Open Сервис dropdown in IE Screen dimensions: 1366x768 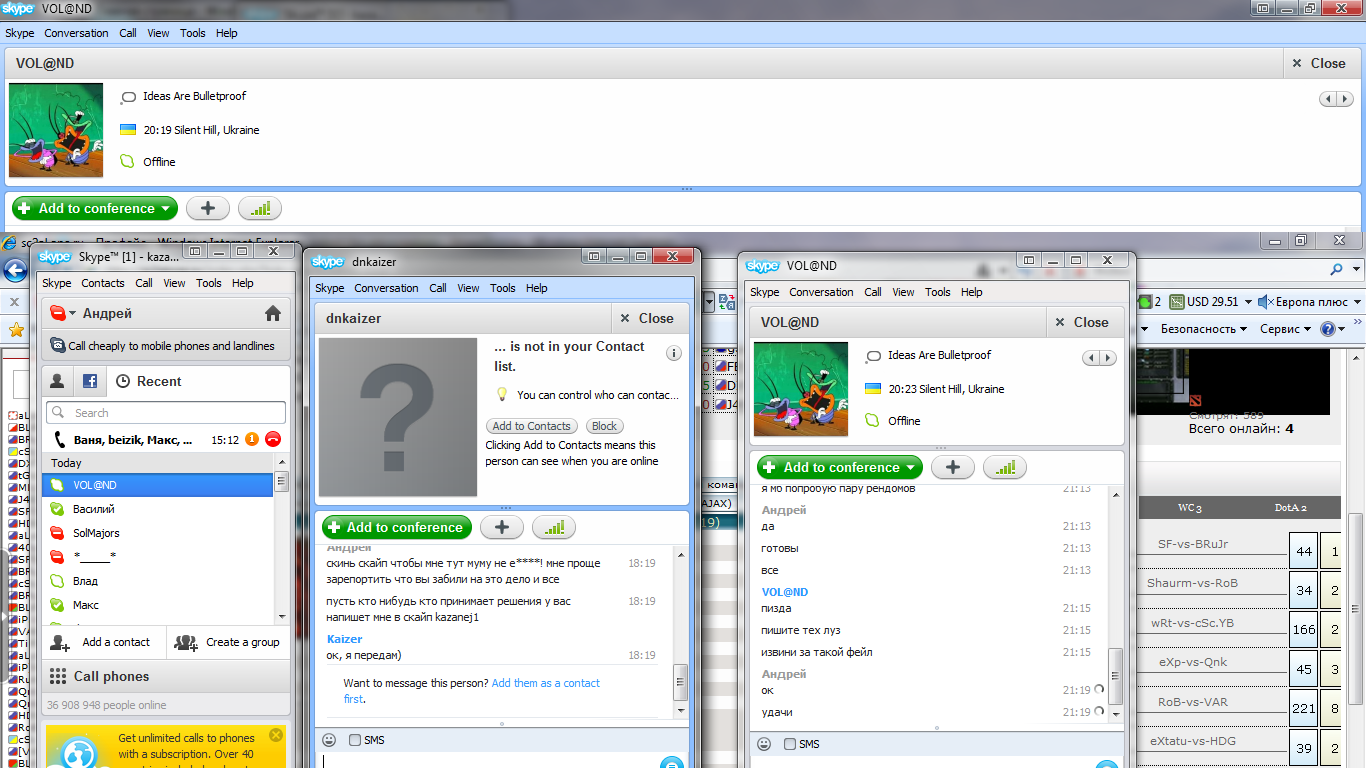click(1286, 329)
